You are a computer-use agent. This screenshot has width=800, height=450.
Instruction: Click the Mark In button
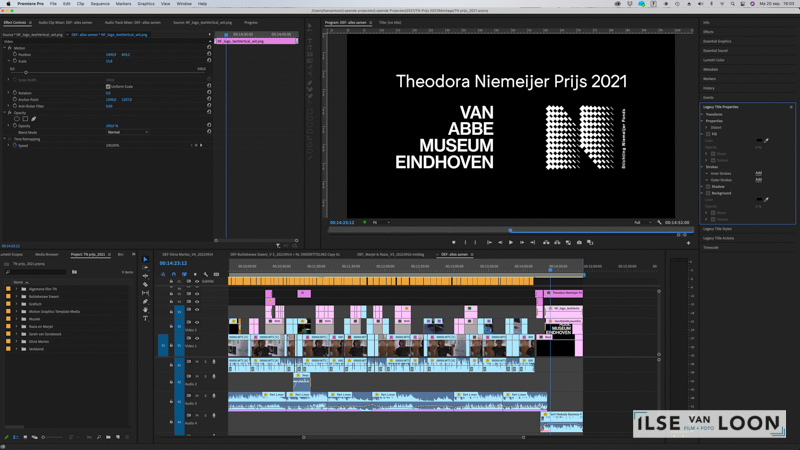tap(465, 242)
